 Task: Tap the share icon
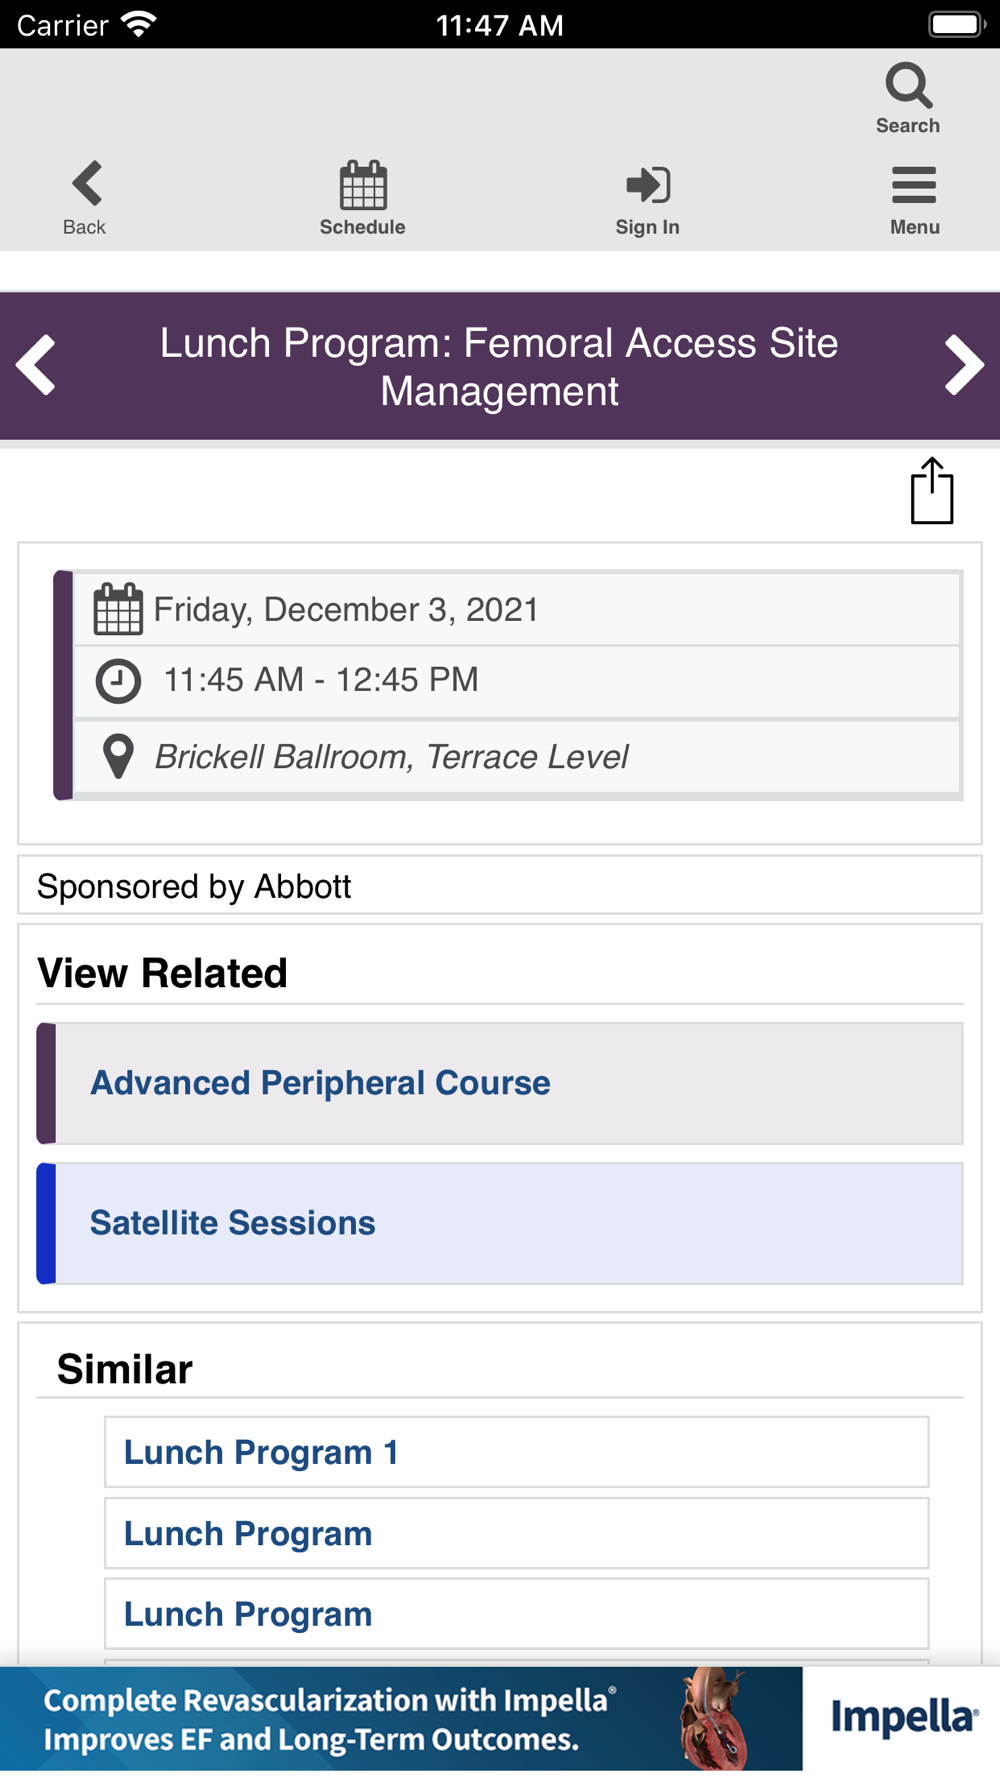click(931, 491)
